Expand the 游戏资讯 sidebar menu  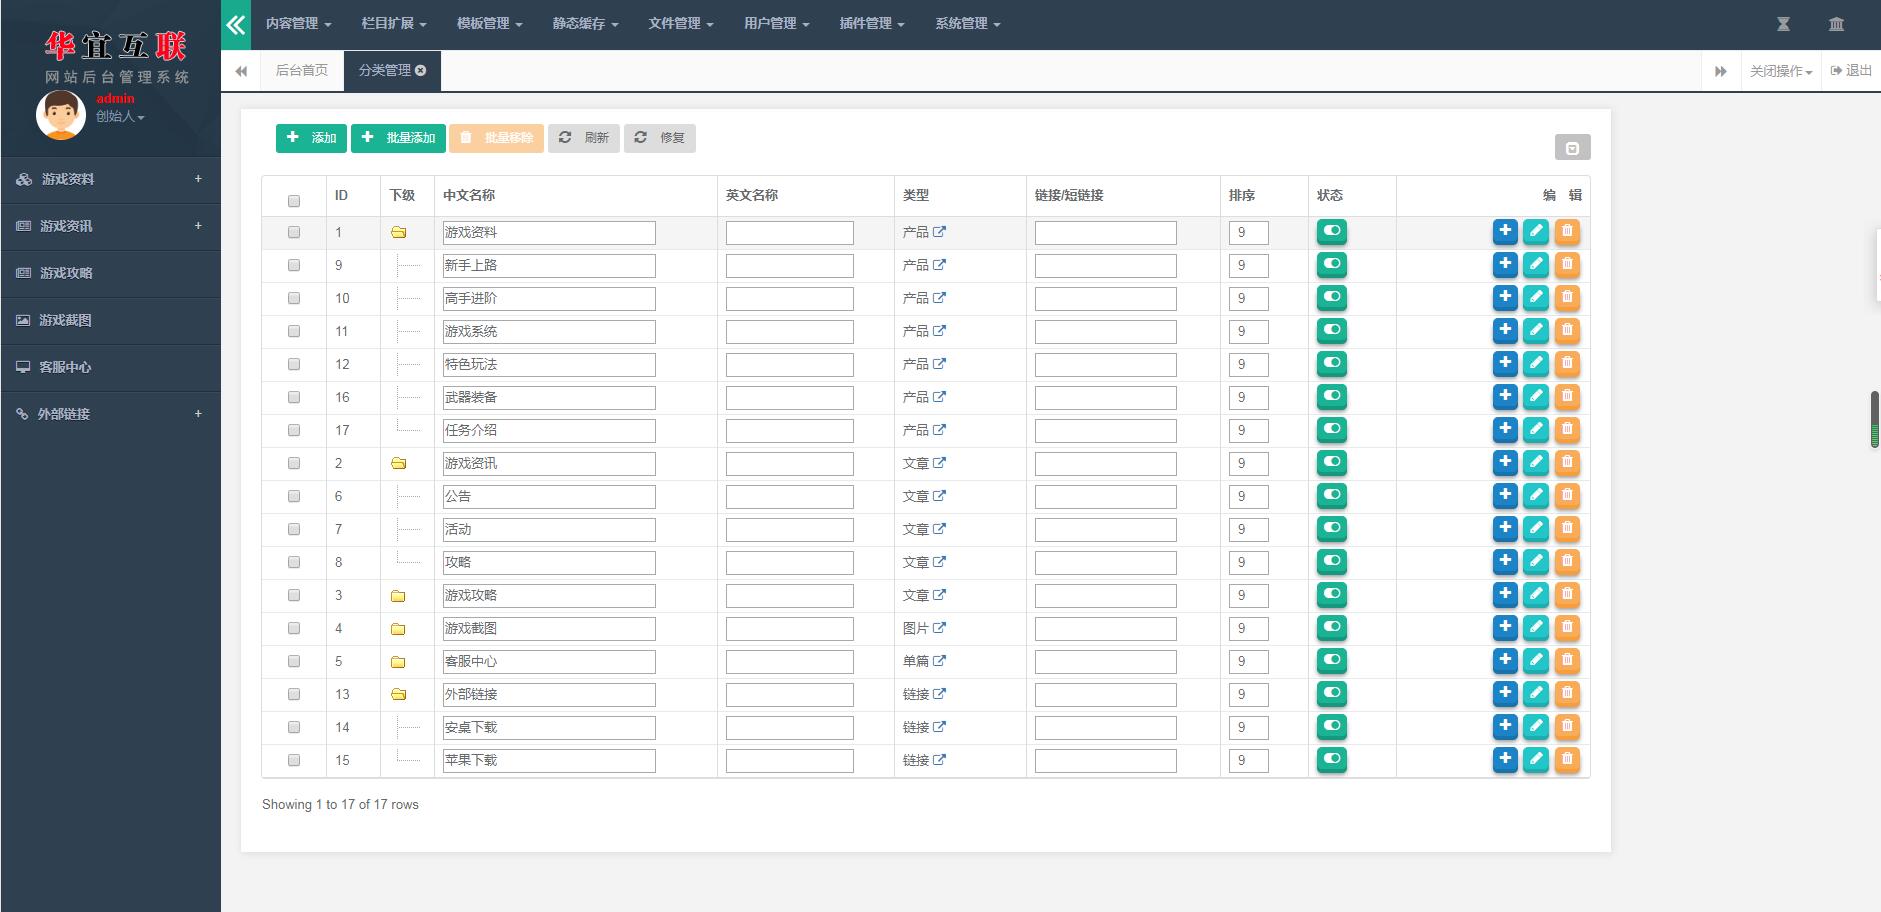tap(110, 226)
